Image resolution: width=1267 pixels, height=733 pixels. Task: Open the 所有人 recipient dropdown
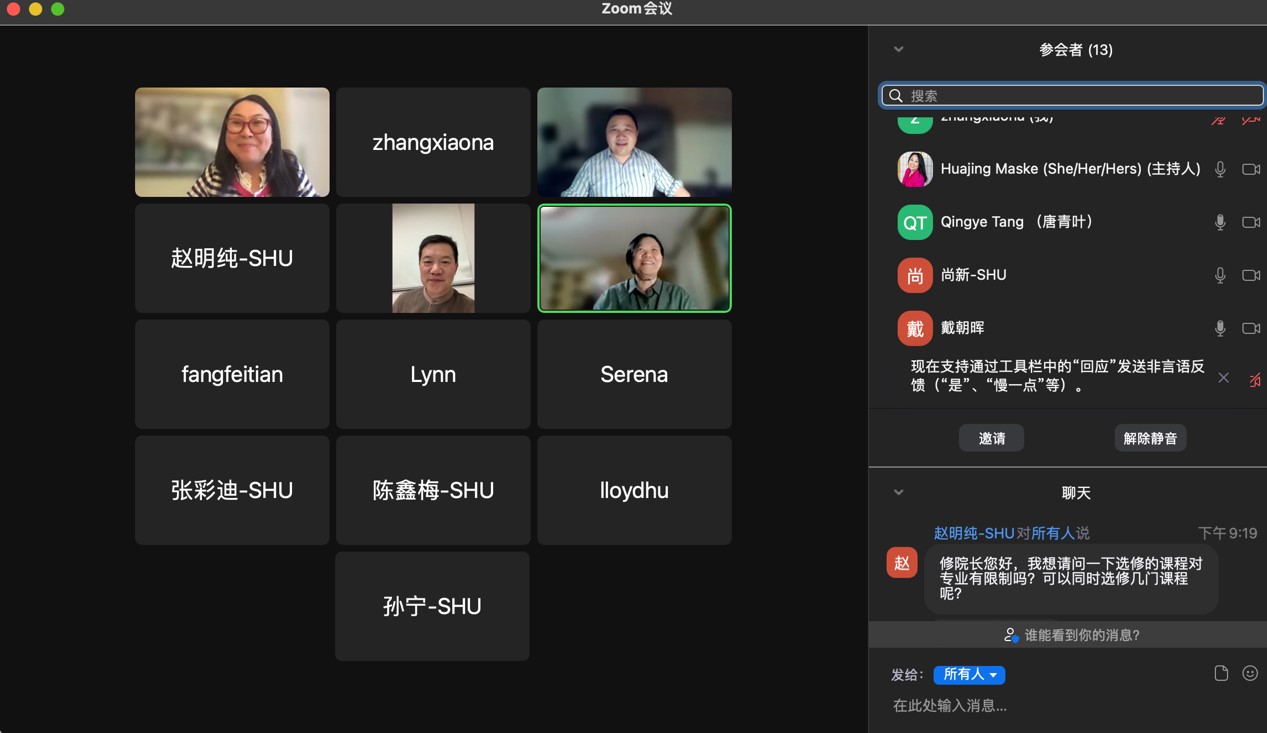coord(969,675)
